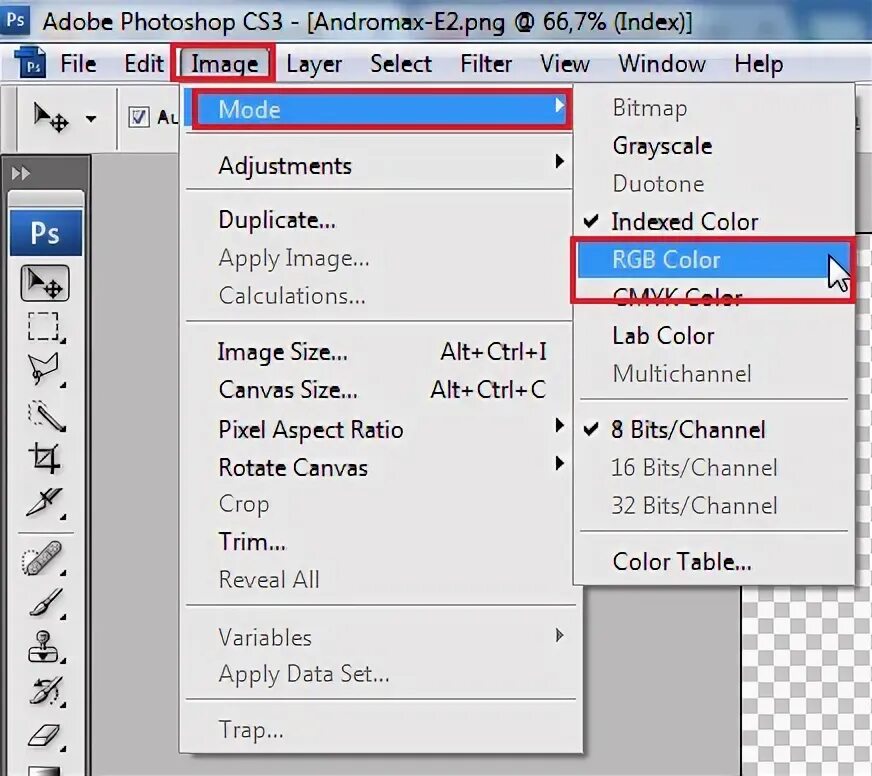Image resolution: width=872 pixels, height=776 pixels.
Task: Open the Window menu
Action: (662, 63)
